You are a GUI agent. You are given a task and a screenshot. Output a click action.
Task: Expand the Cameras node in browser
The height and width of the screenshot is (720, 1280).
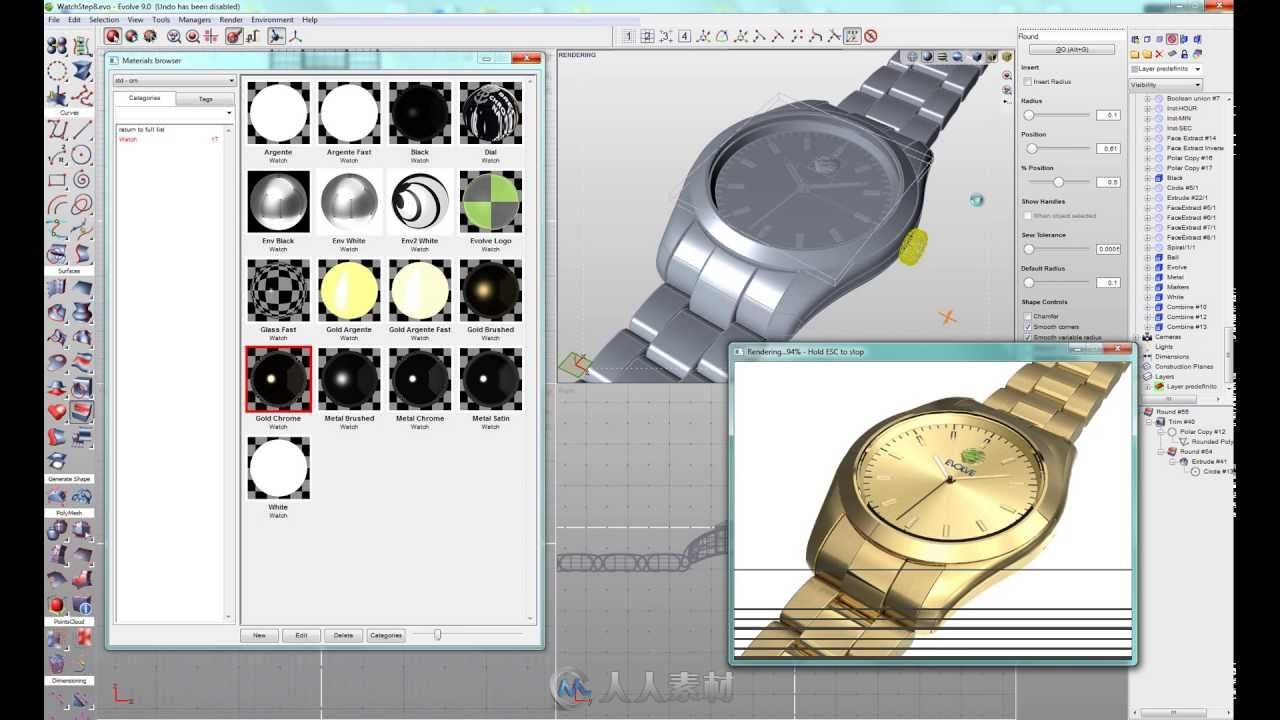(1137, 337)
